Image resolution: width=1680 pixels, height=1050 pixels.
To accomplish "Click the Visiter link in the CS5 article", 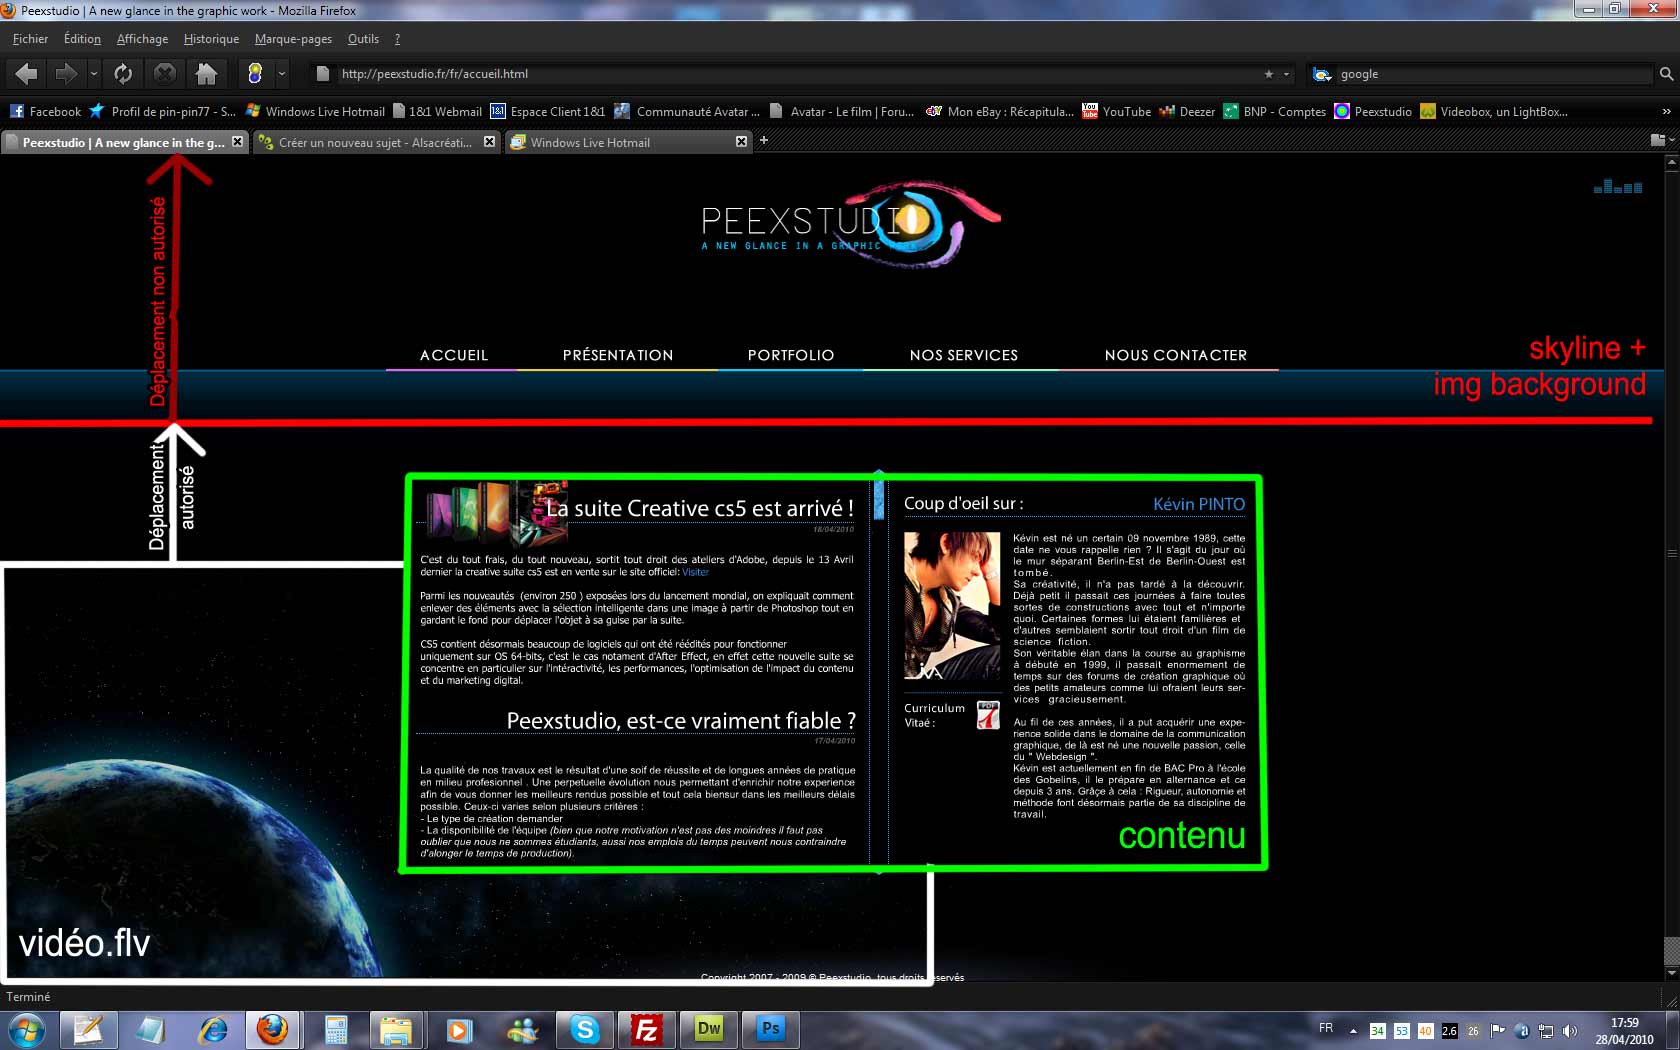I will 695,572.
